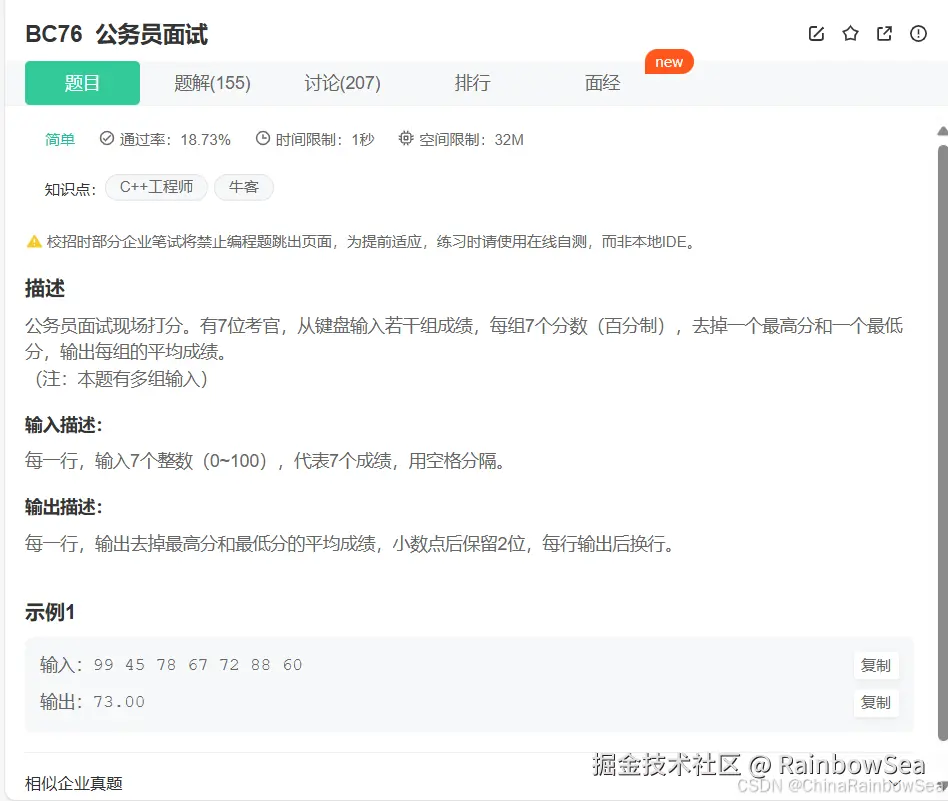Screen dimensions: 948x801
Task: Click the C++工程师 knowledge tag
Action: point(156,187)
